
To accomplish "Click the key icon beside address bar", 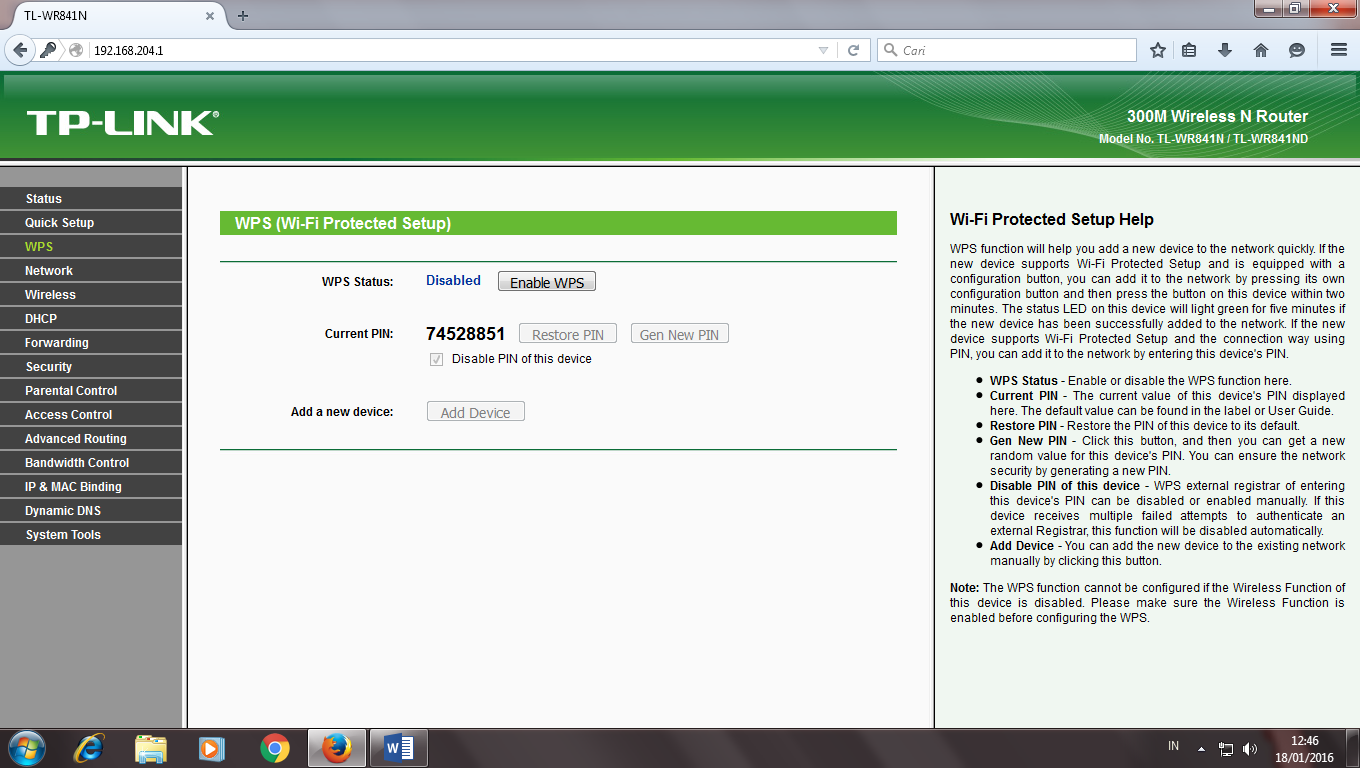I will pos(49,50).
